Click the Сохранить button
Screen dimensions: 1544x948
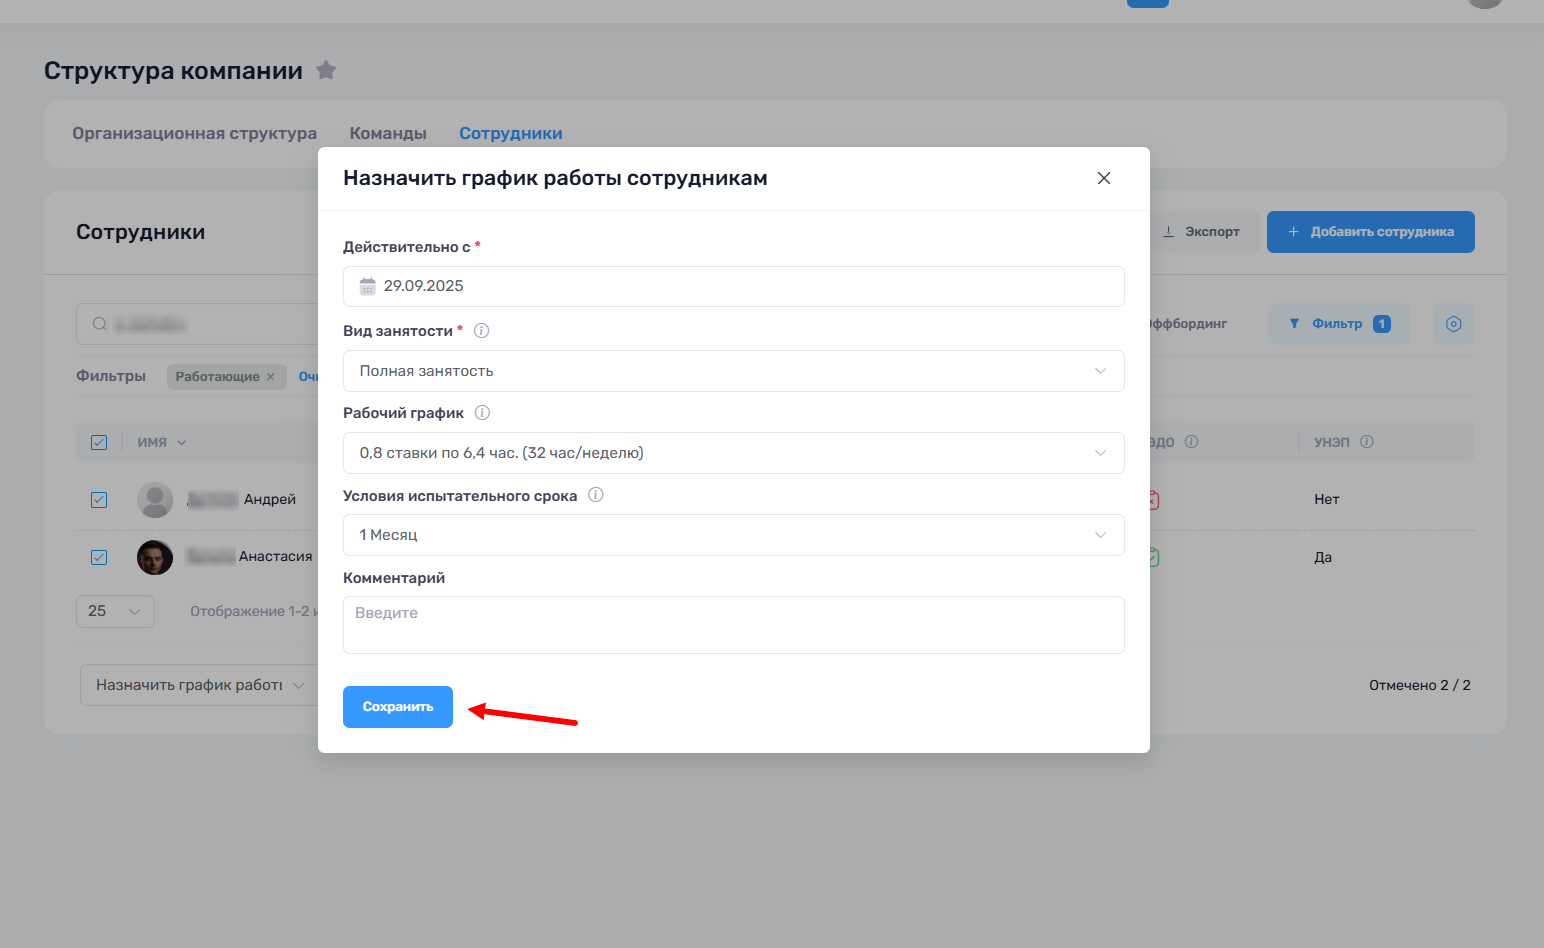[x=398, y=707]
